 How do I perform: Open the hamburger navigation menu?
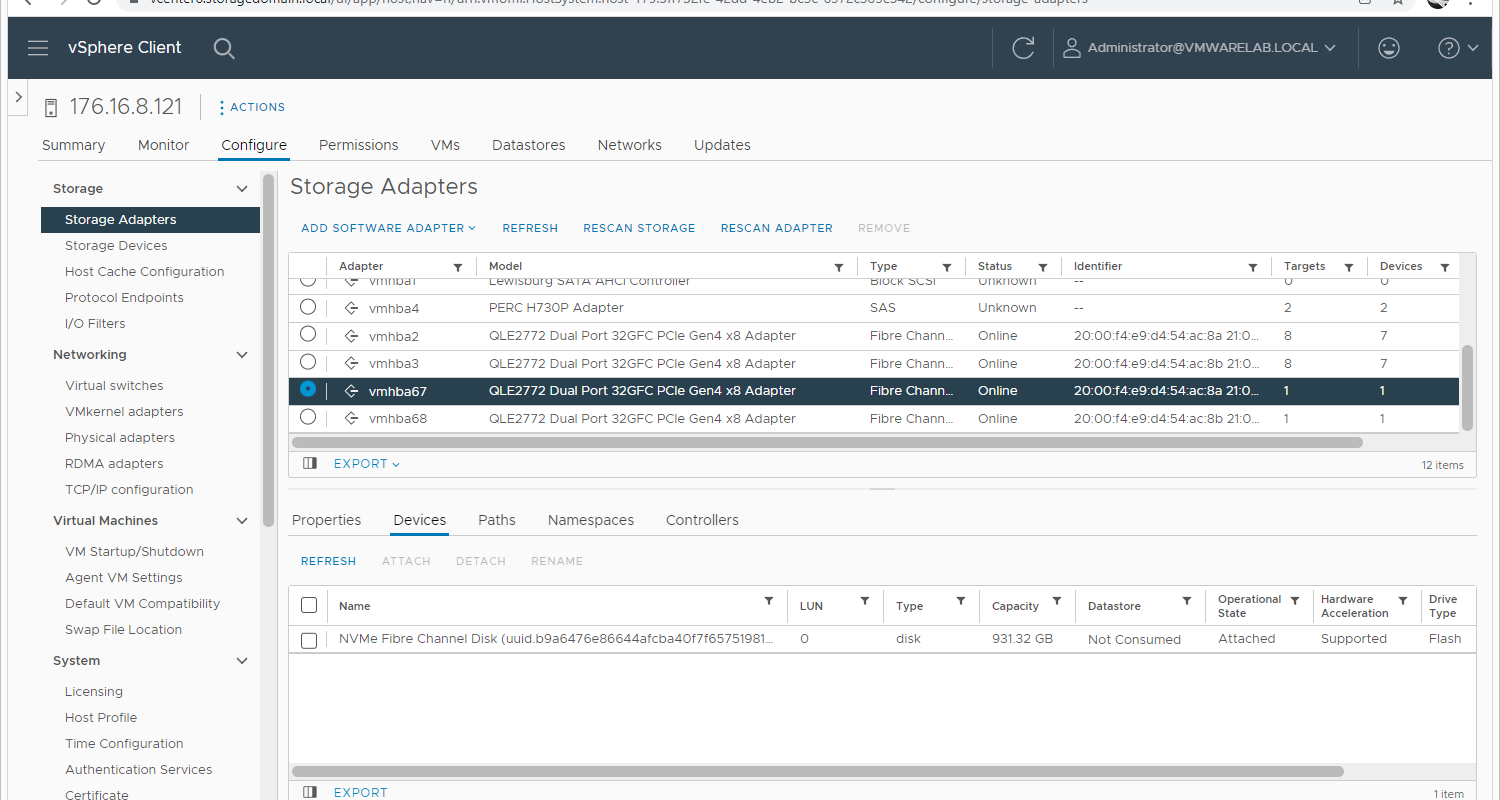38,48
